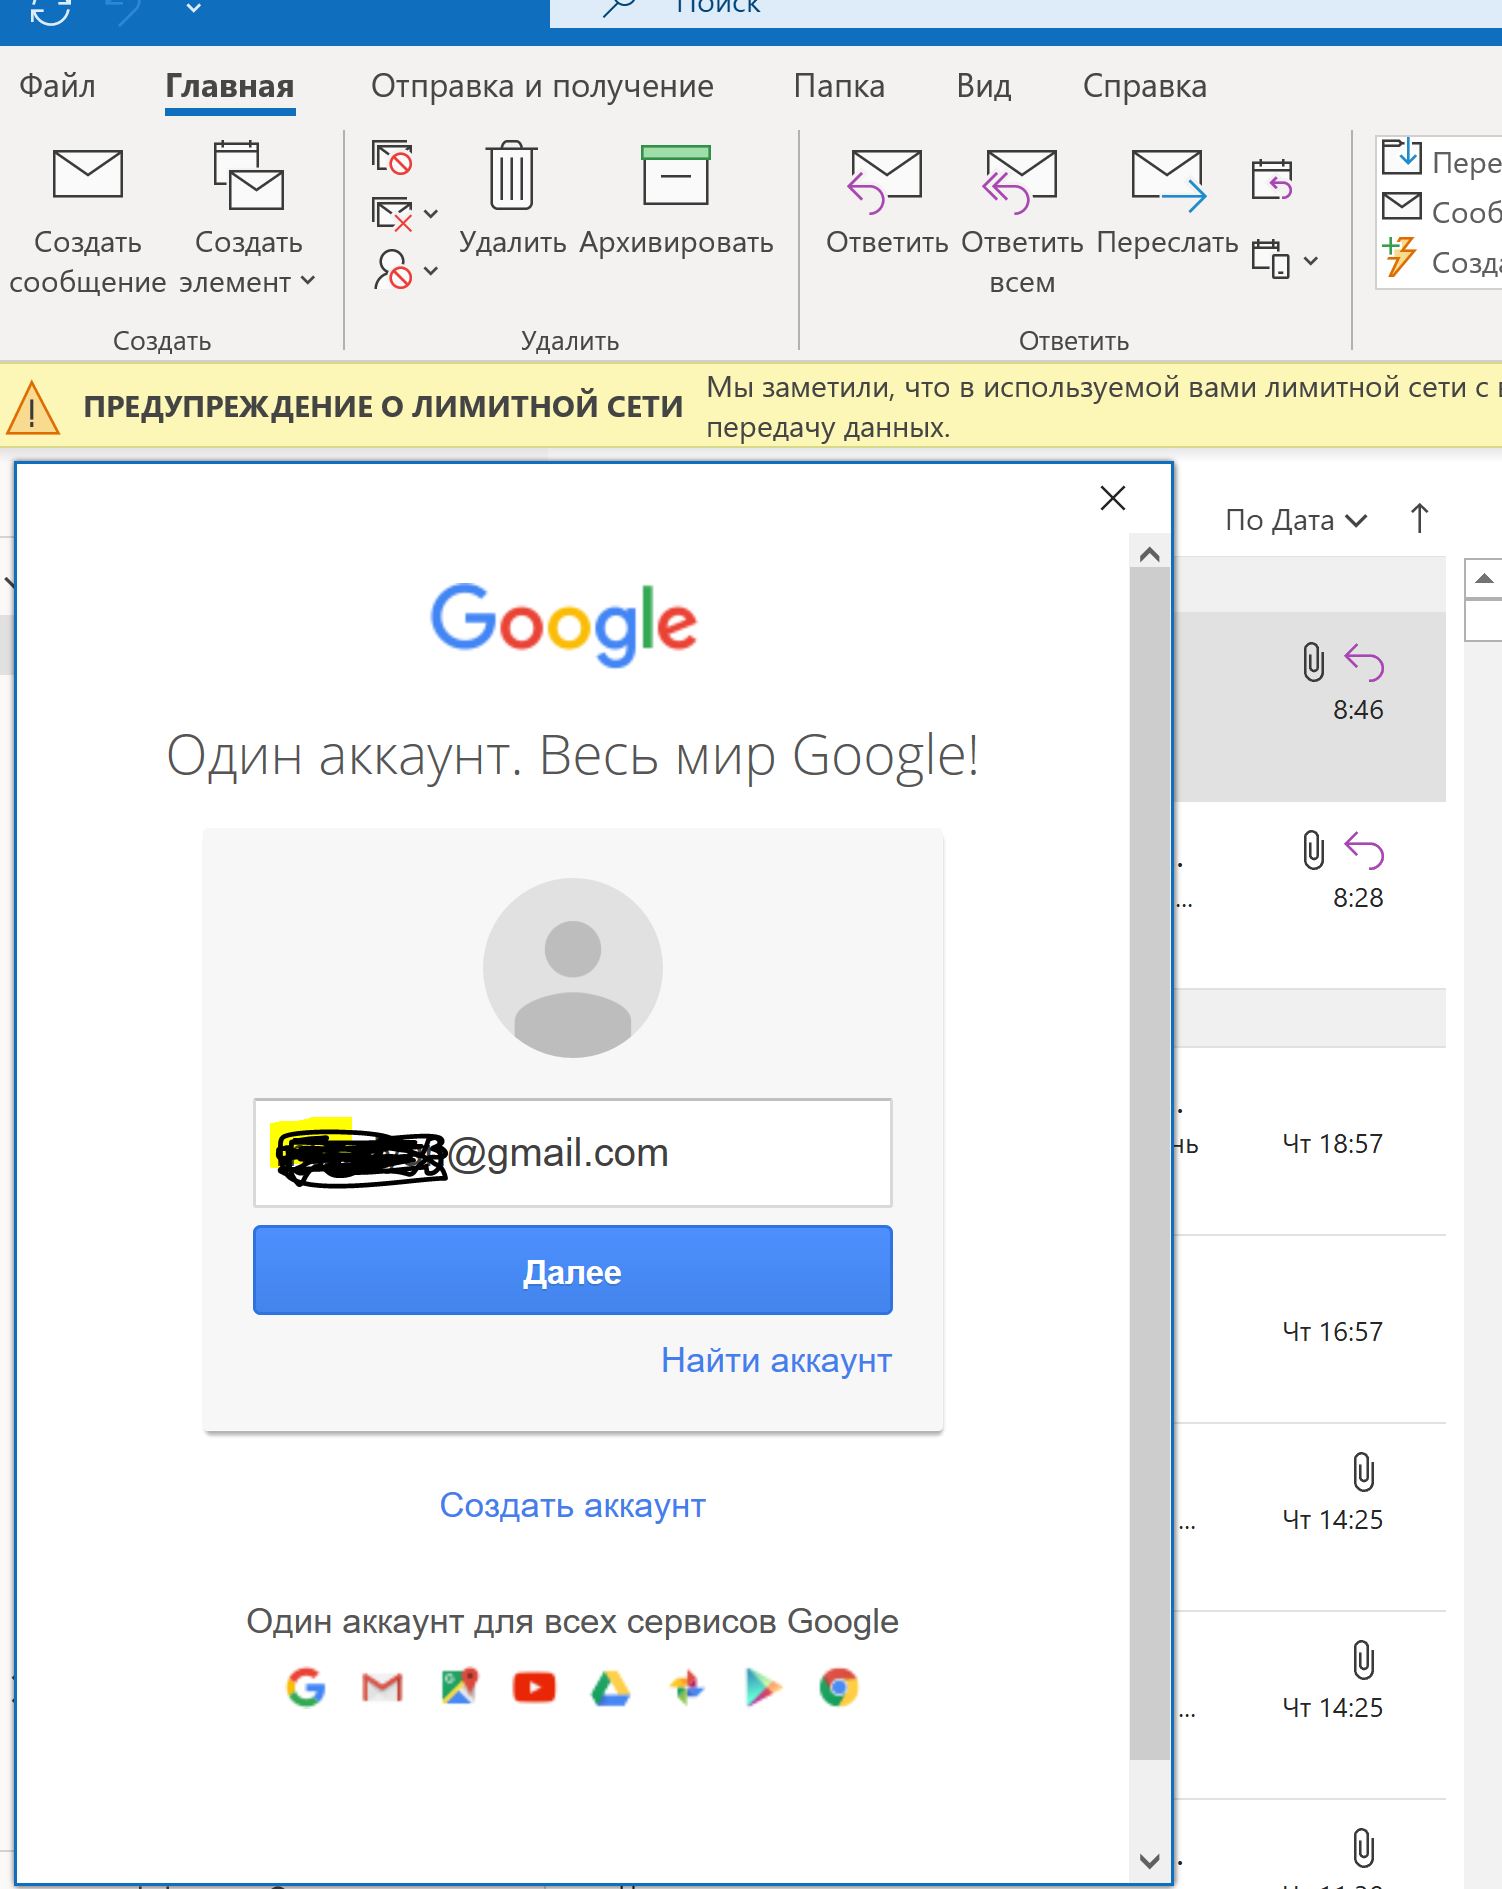Click the Gmail address input field
Screen dimensions: 1502x1889
(573, 1153)
